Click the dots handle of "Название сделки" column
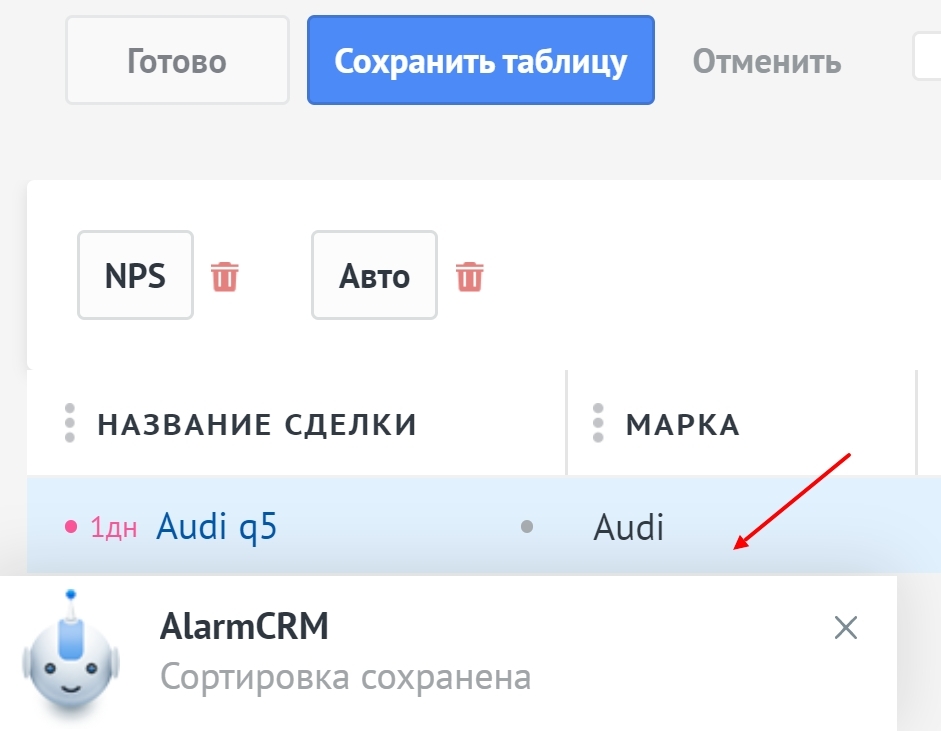The image size is (941, 731). coord(70,424)
